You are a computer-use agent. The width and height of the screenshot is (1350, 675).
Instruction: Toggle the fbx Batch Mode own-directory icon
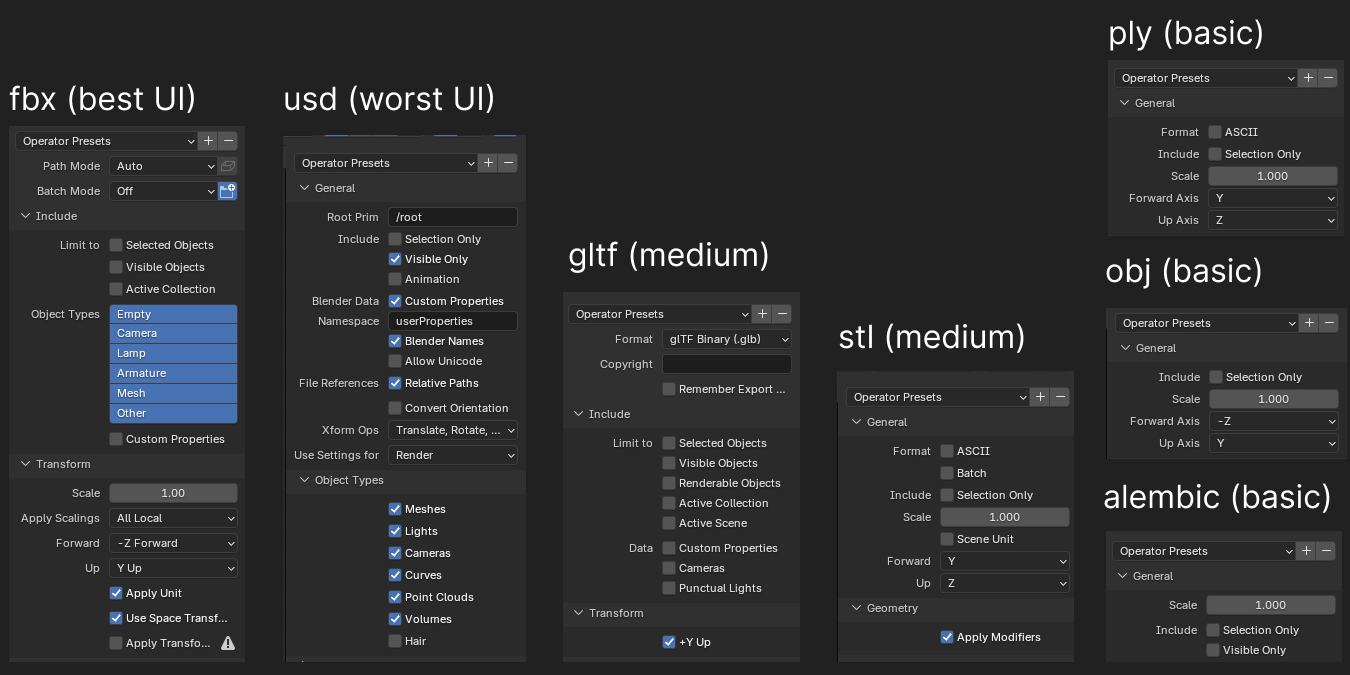pos(228,191)
